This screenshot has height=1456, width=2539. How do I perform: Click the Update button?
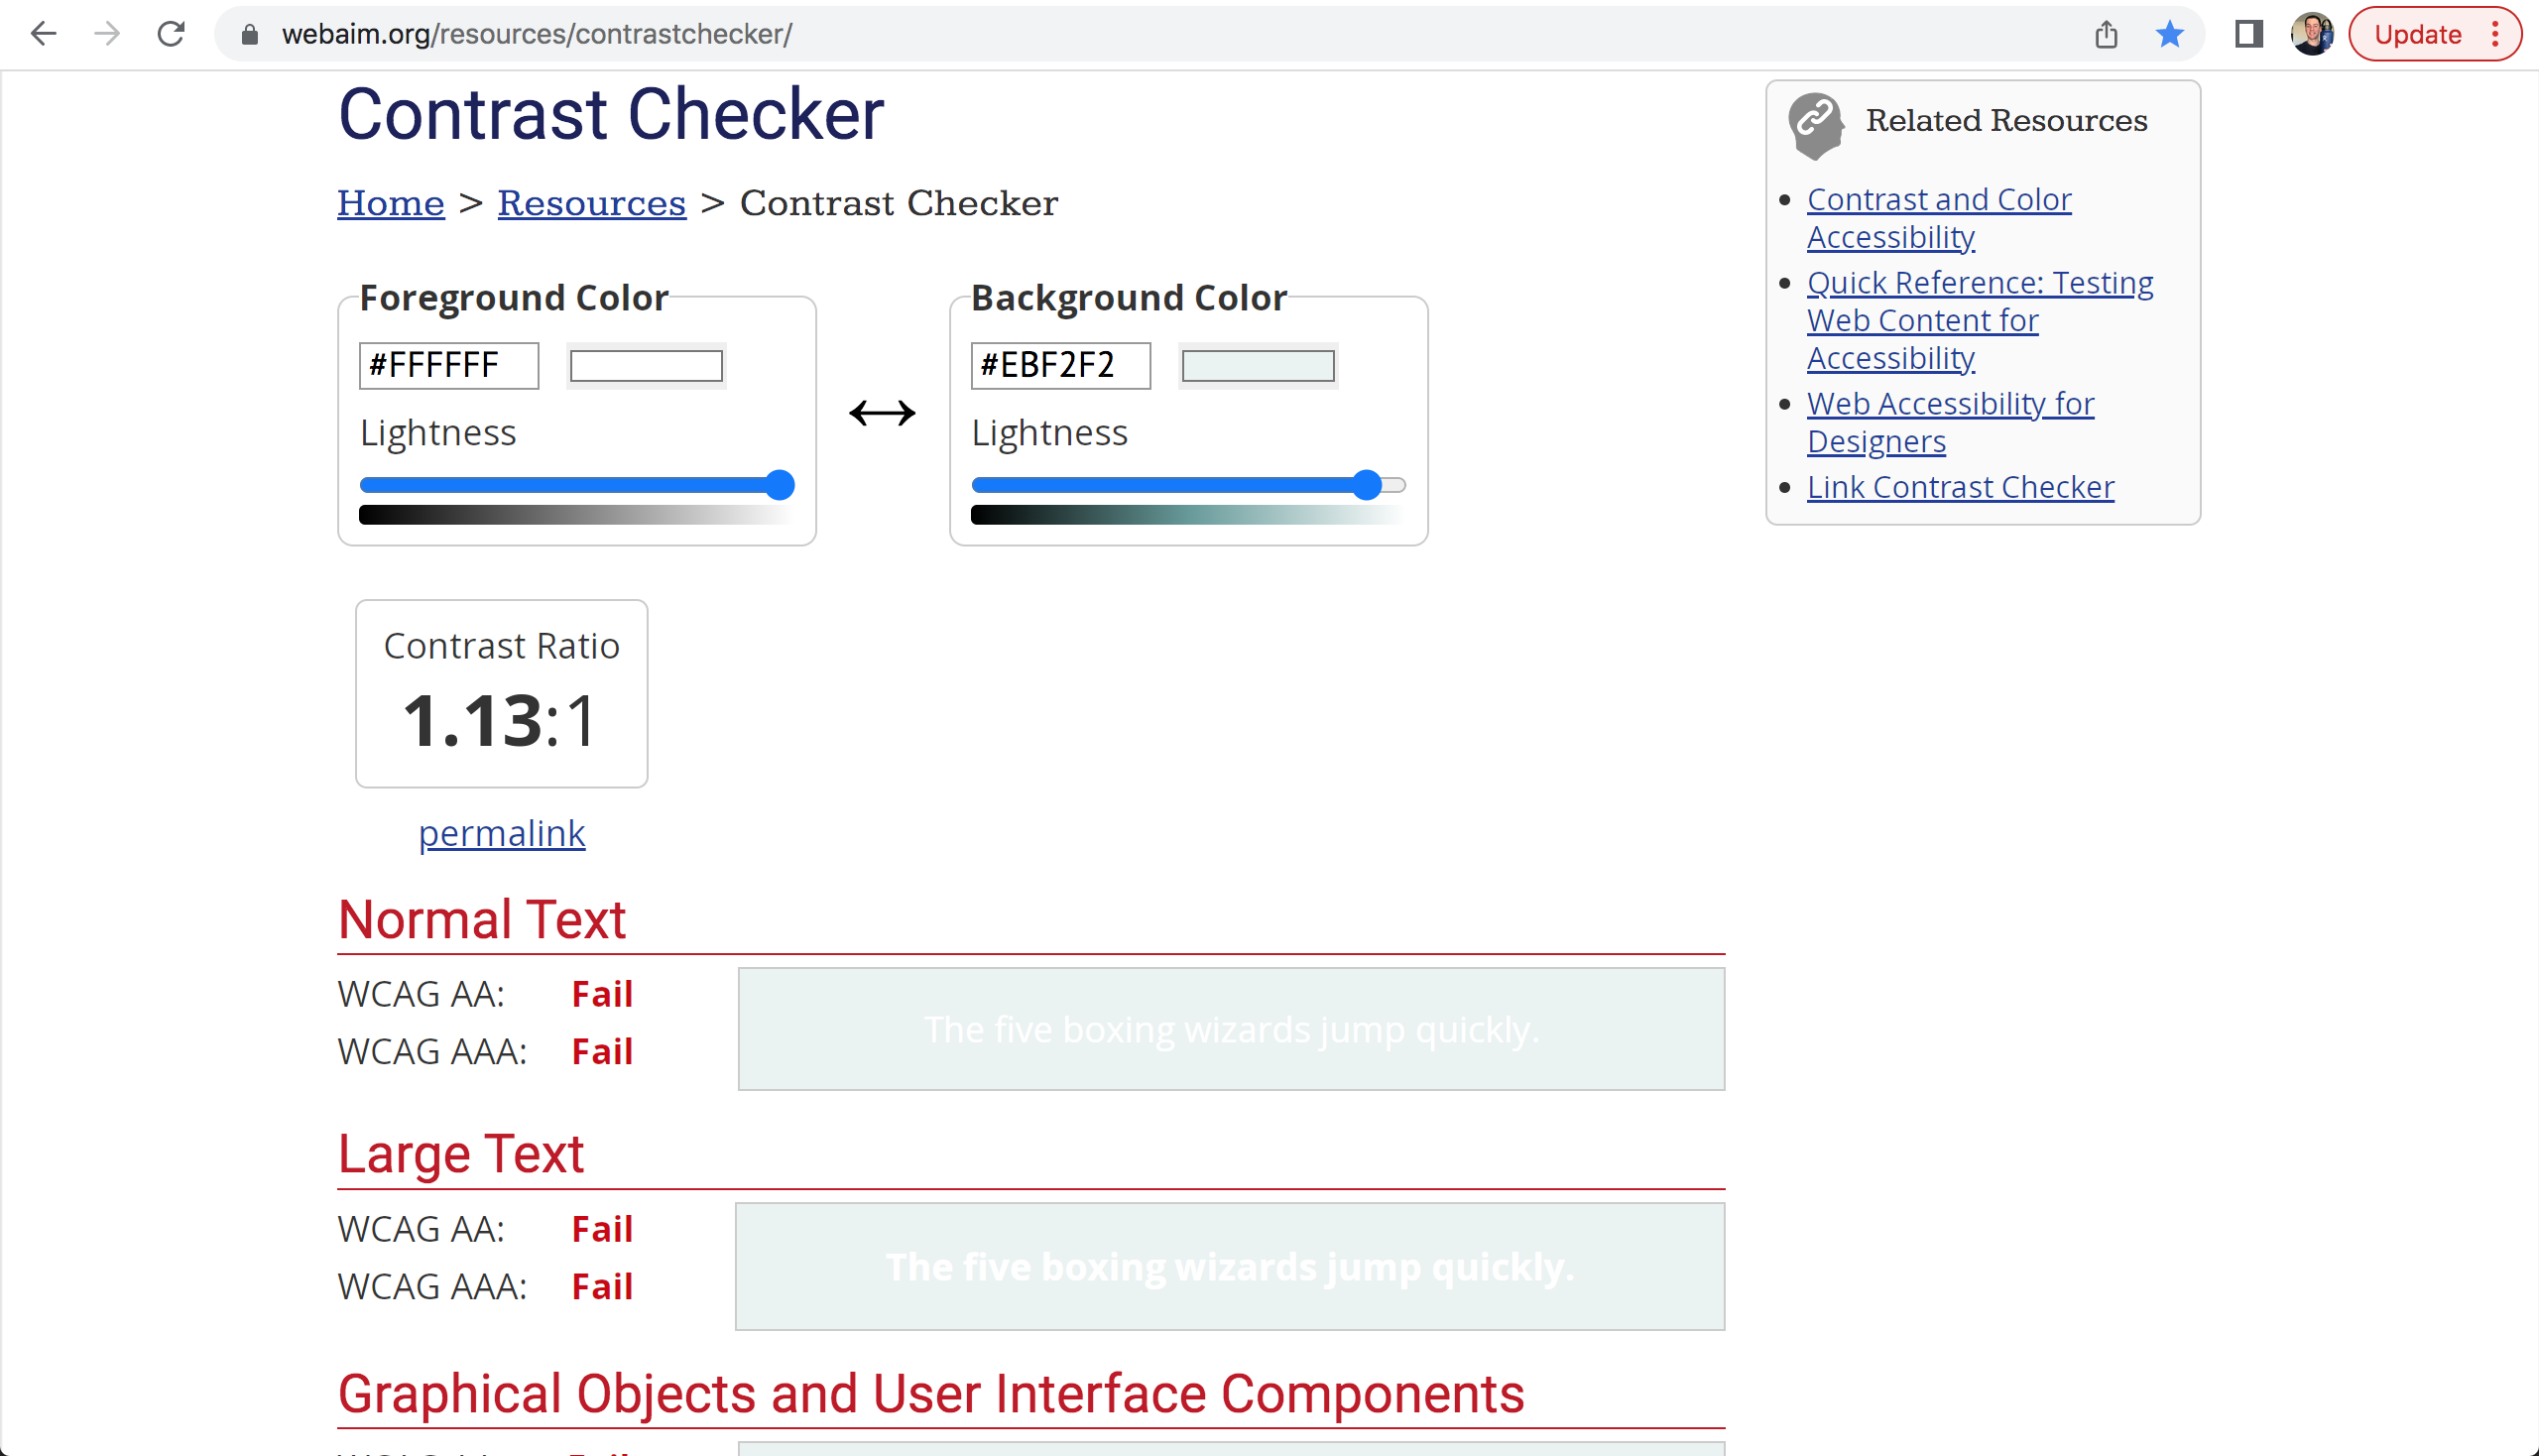click(x=2417, y=34)
